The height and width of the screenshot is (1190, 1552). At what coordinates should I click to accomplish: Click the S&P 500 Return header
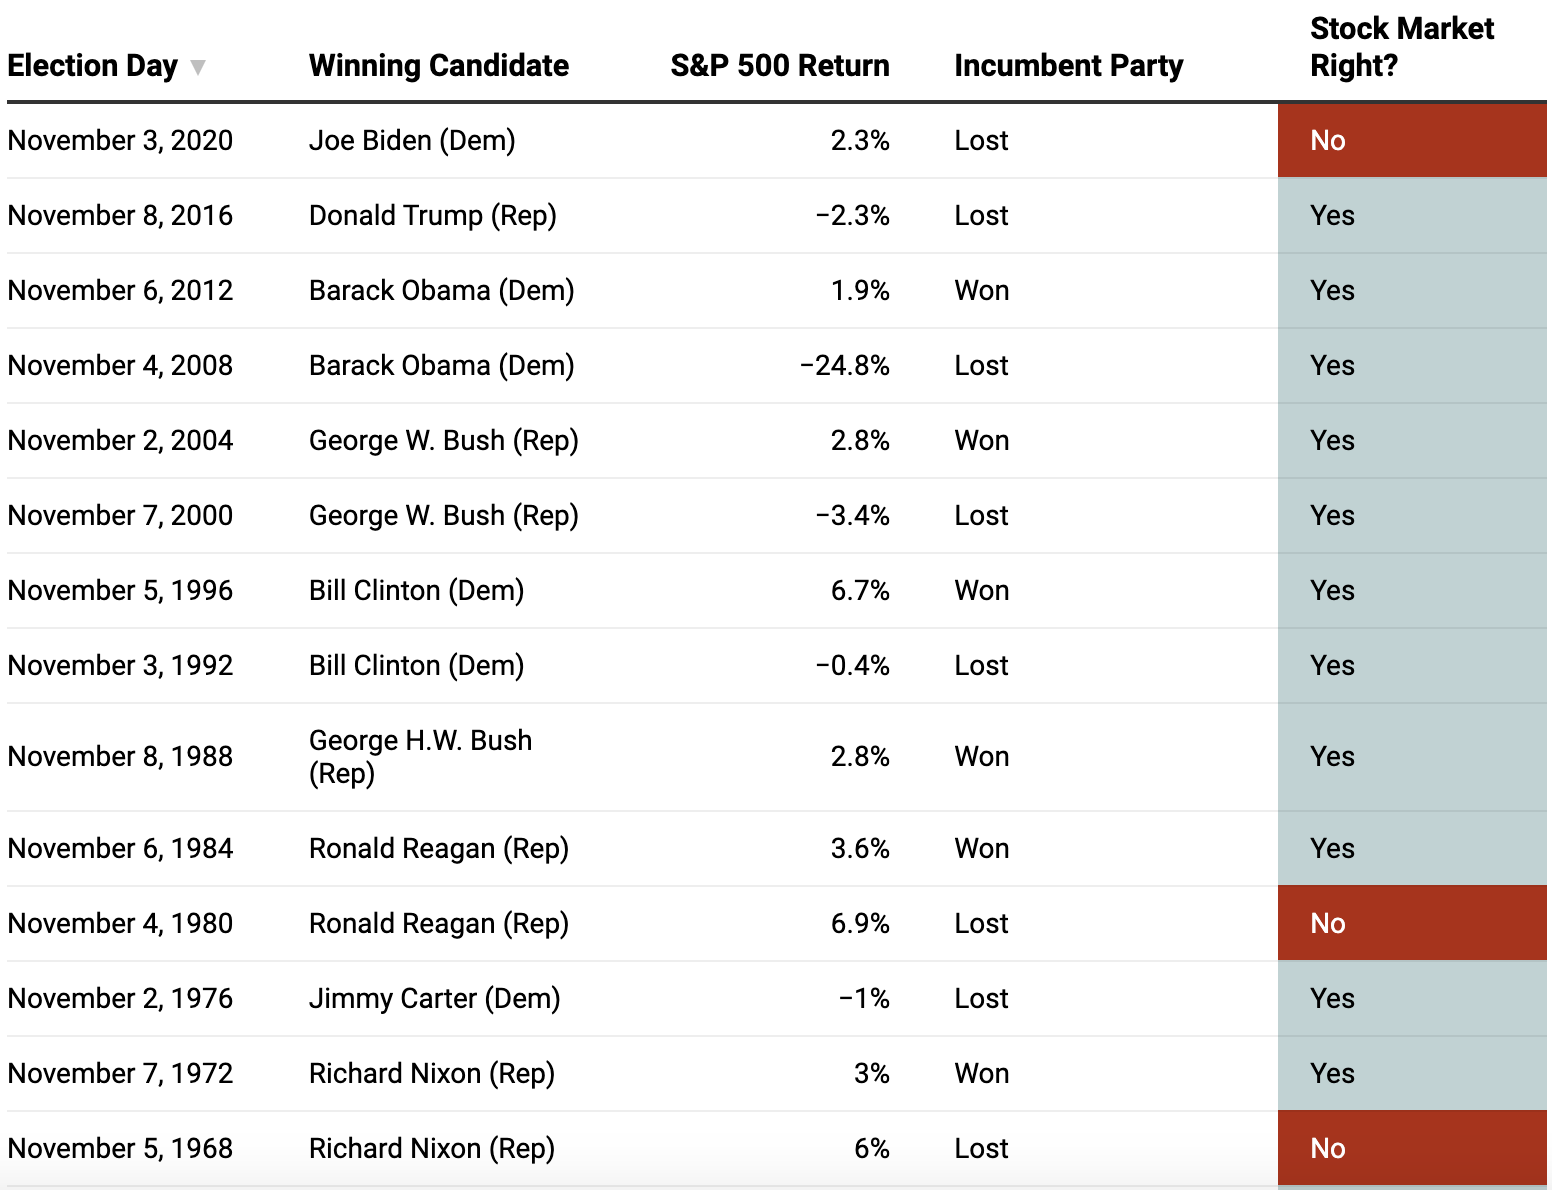tap(779, 66)
